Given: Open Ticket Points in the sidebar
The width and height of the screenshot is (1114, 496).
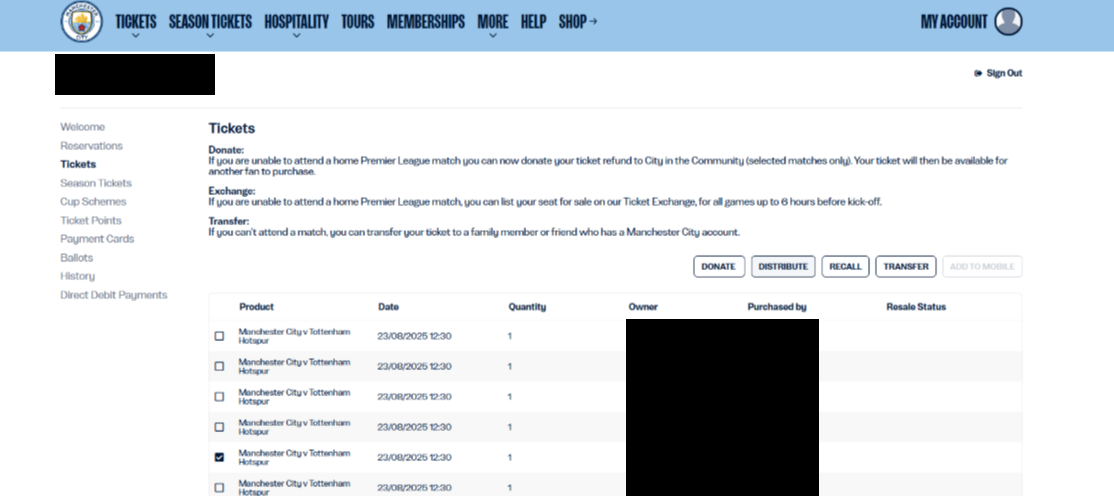Looking at the screenshot, I should pyautogui.click(x=91, y=220).
